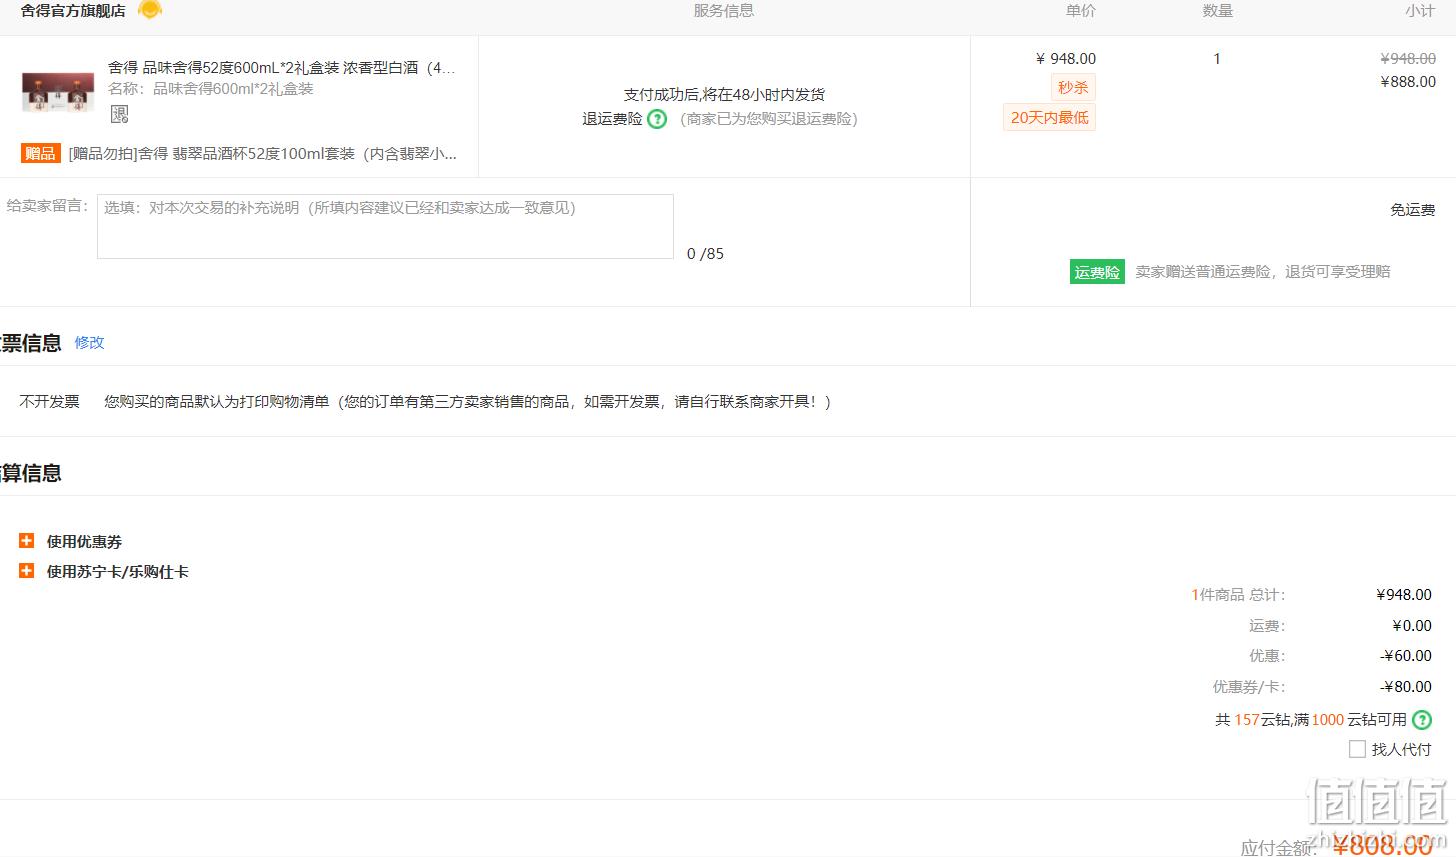Click the 小计 column header
The height and width of the screenshot is (857, 1456).
pyautogui.click(x=1420, y=11)
